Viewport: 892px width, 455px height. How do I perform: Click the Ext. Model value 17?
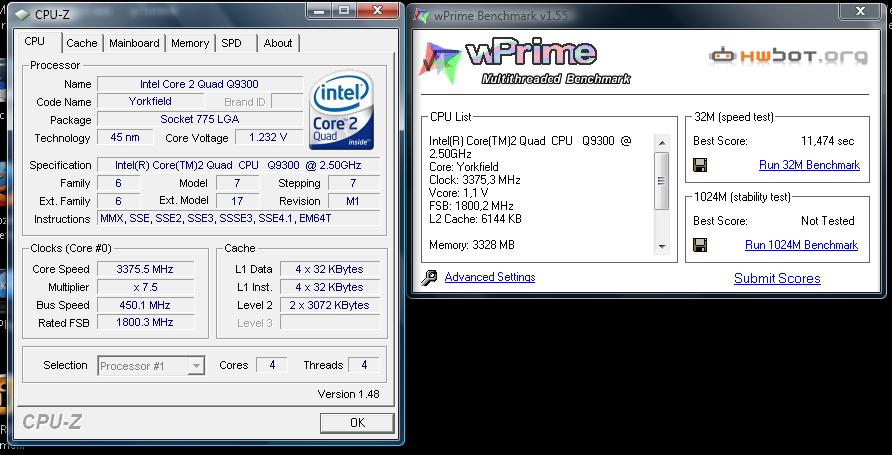tap(237, 201)
